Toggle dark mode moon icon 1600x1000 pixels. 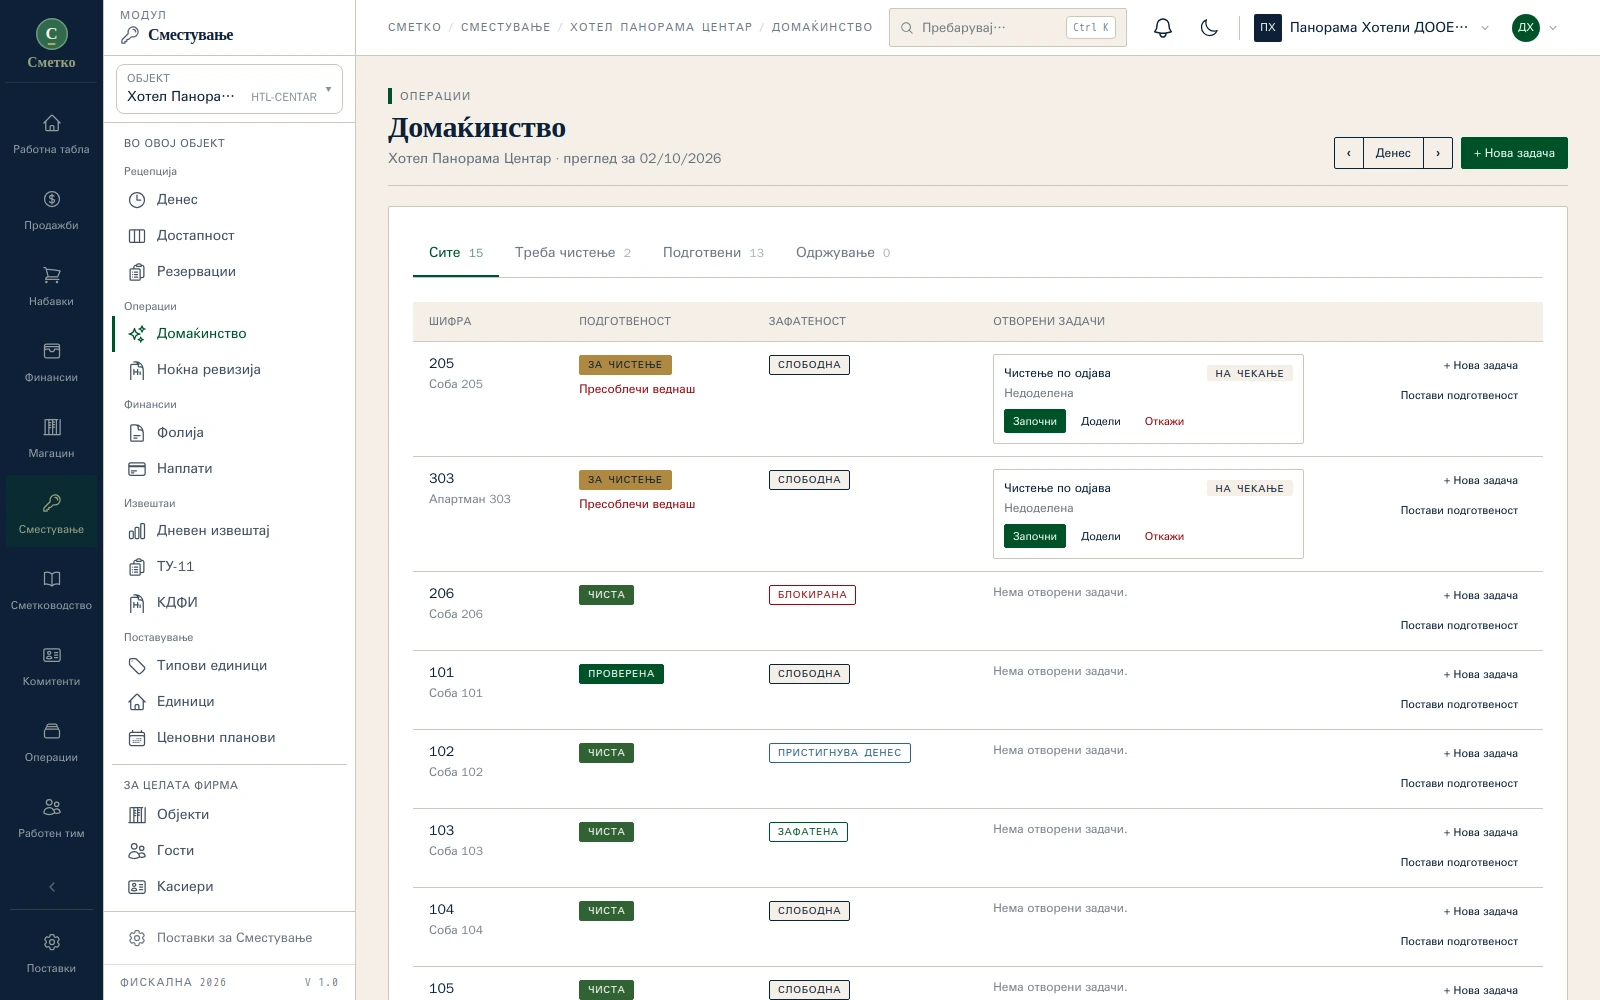click(1209, 28)
